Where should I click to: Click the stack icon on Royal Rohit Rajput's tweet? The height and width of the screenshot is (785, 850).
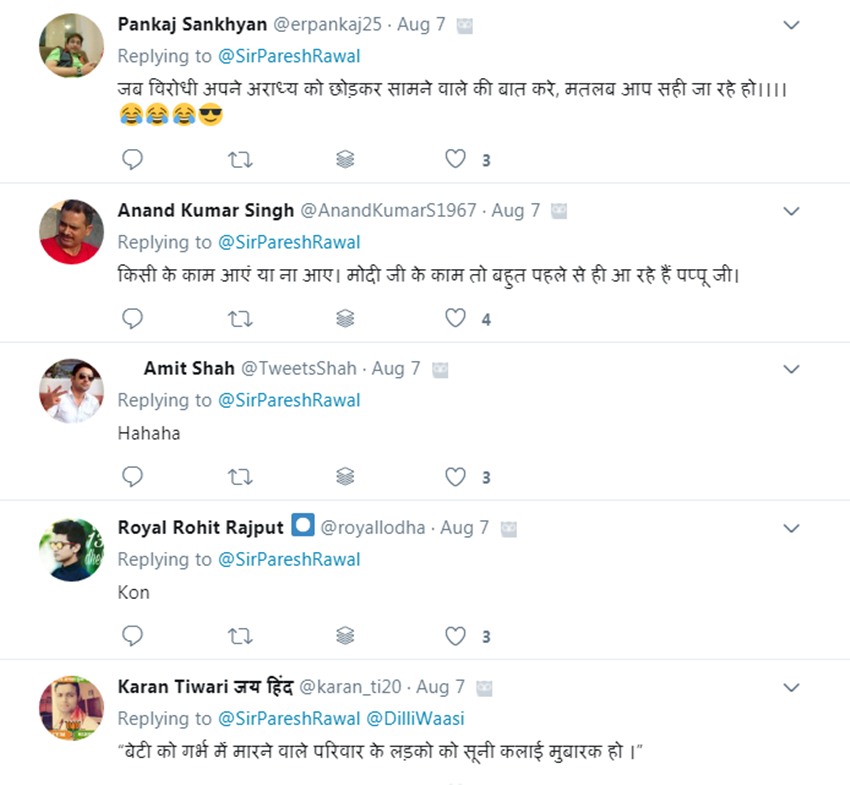[345, 636]
